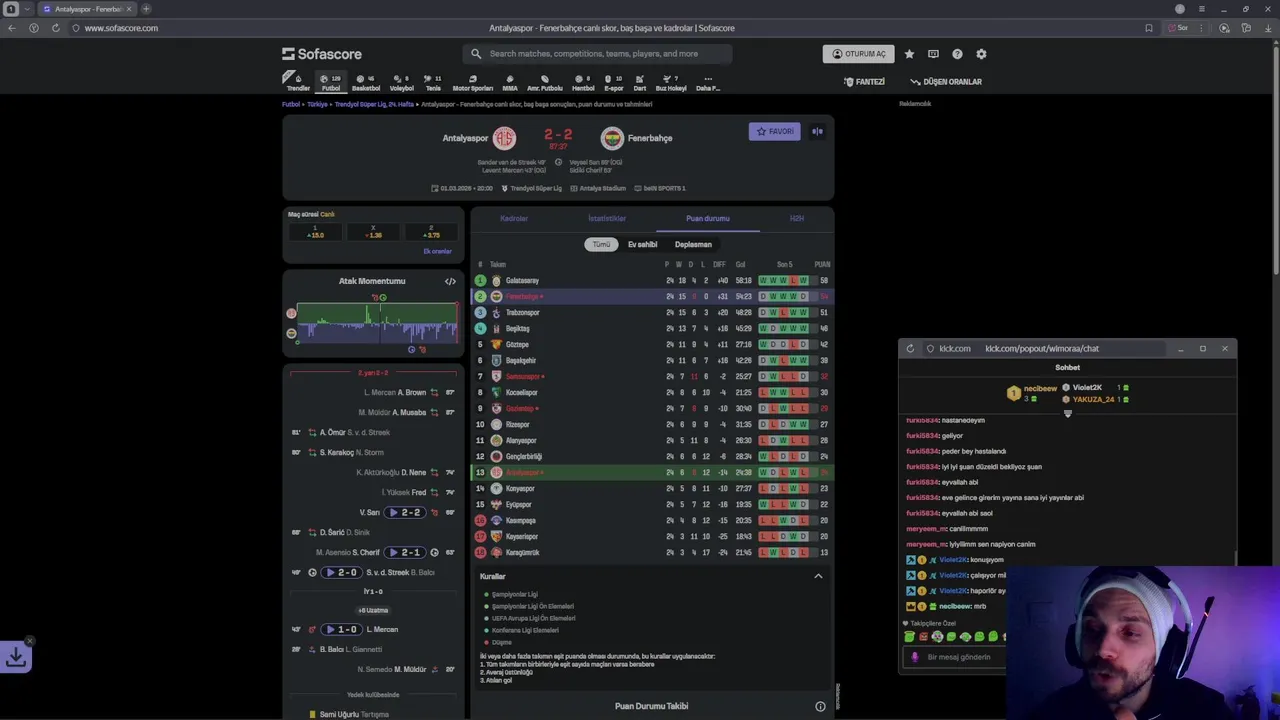Click the OTURUM AÇ login button
Image resolution: width=1280 pixels, height=720 pixels.
click(859, 54)
